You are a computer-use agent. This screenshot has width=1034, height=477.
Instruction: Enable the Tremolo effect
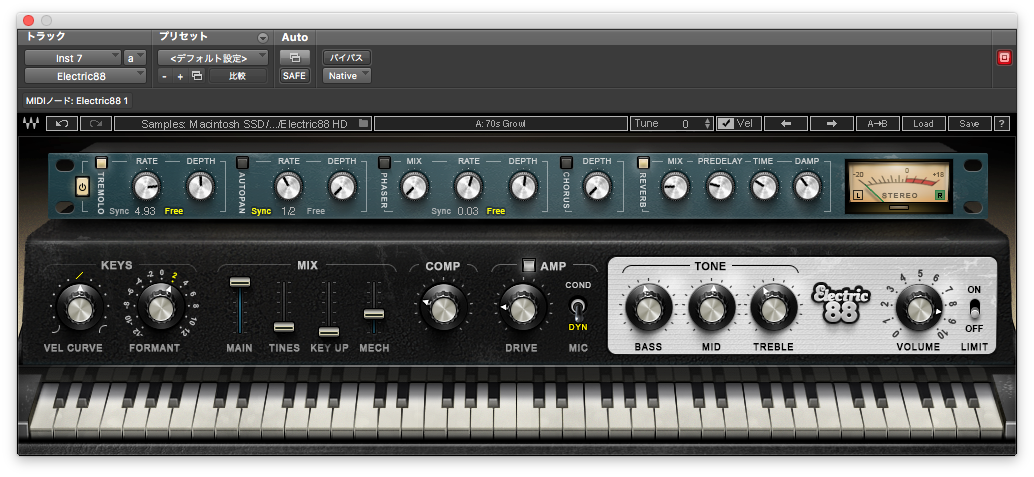(x=101, y=162)
